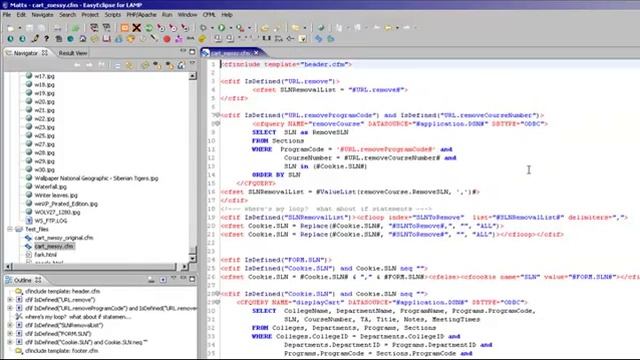Expand the cfif IsDefined("FORM.SLN") outline node
Viewport: 640px width, 360px height.
(x=10, y=334)
